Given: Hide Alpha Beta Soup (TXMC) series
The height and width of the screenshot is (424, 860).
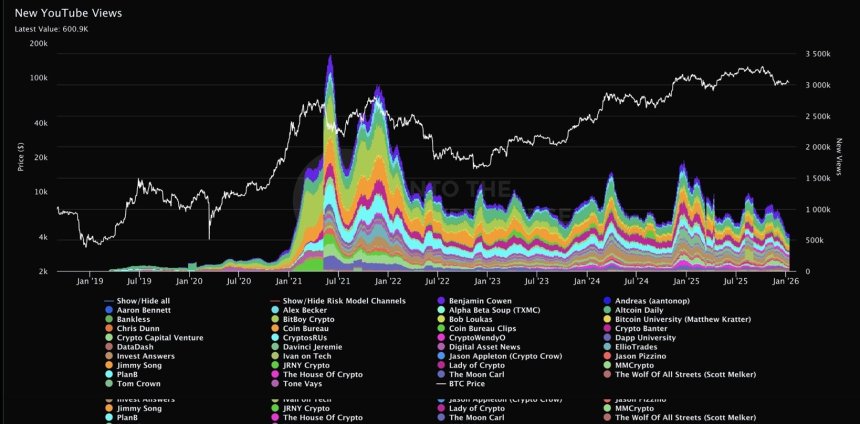Looking at the screenshot, I should [488, 310].
